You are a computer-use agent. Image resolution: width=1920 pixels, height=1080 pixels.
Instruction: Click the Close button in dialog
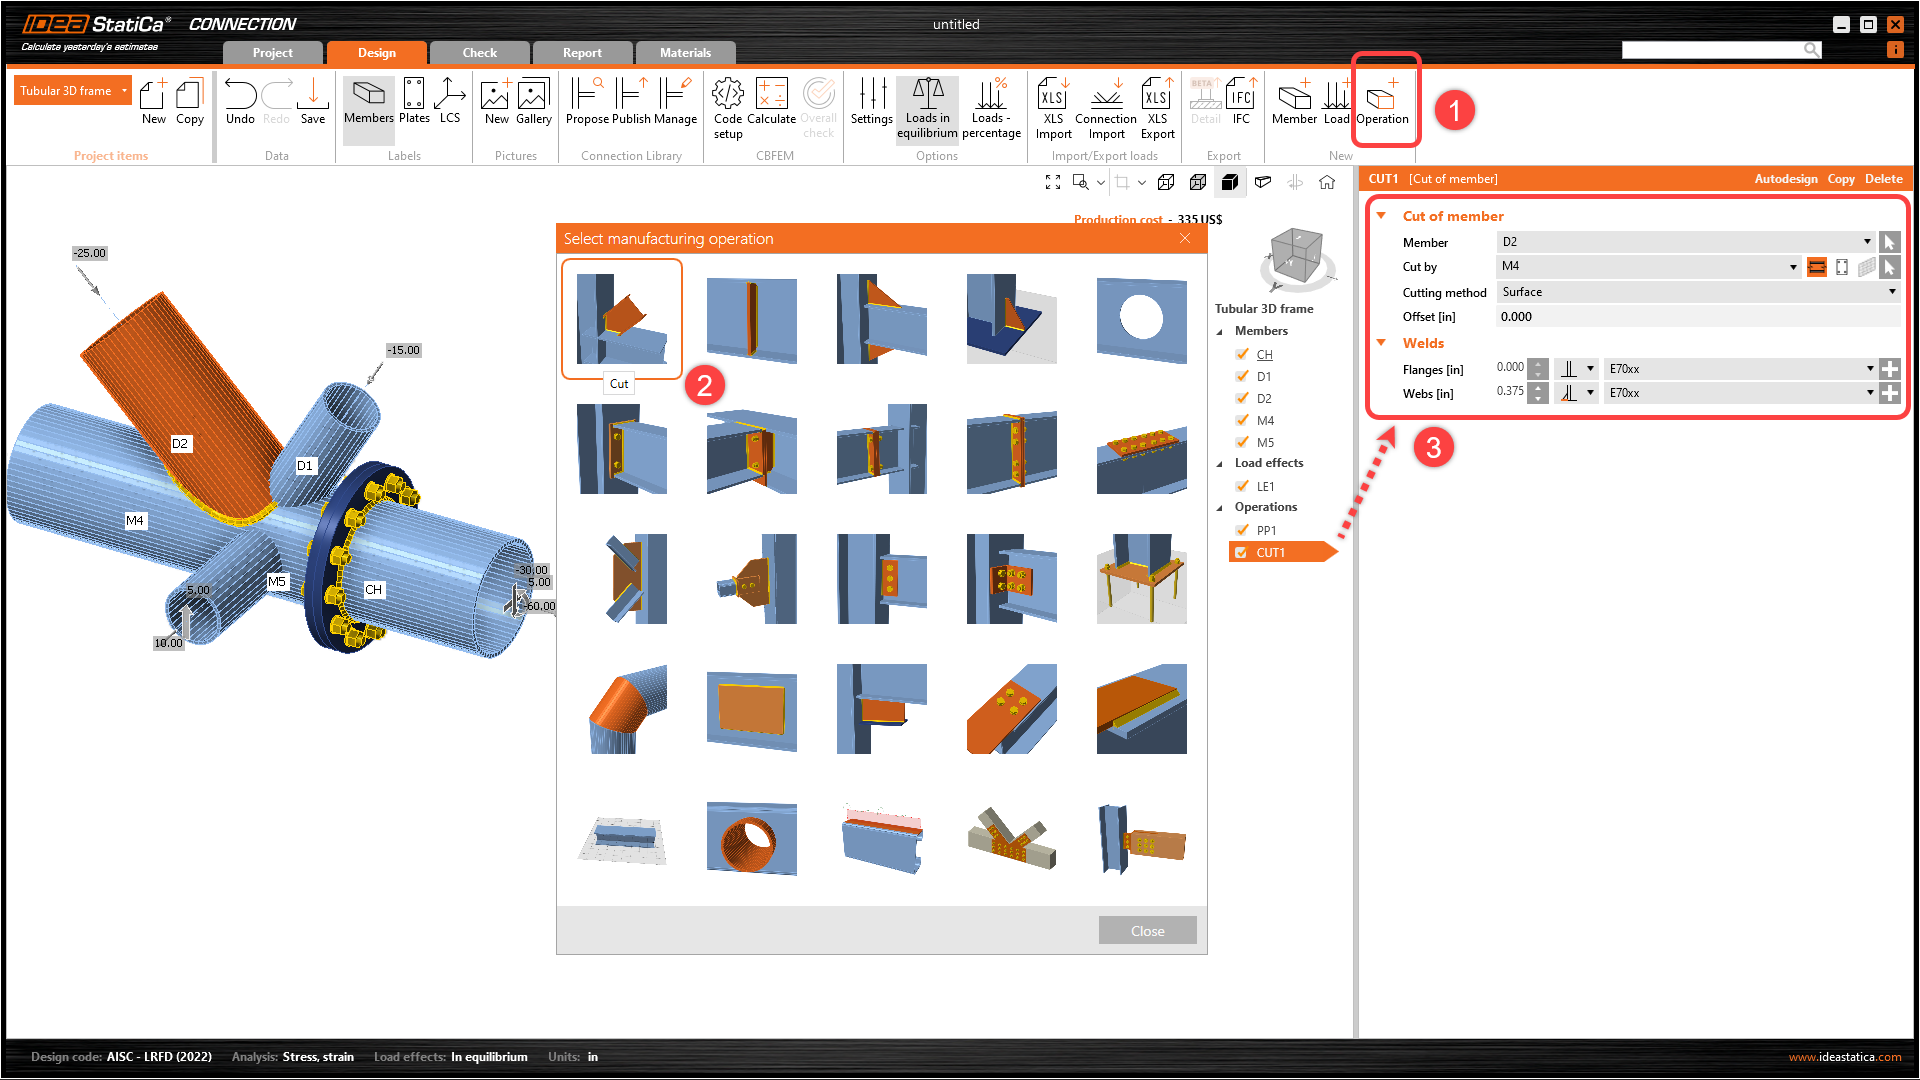point(1147,931)
